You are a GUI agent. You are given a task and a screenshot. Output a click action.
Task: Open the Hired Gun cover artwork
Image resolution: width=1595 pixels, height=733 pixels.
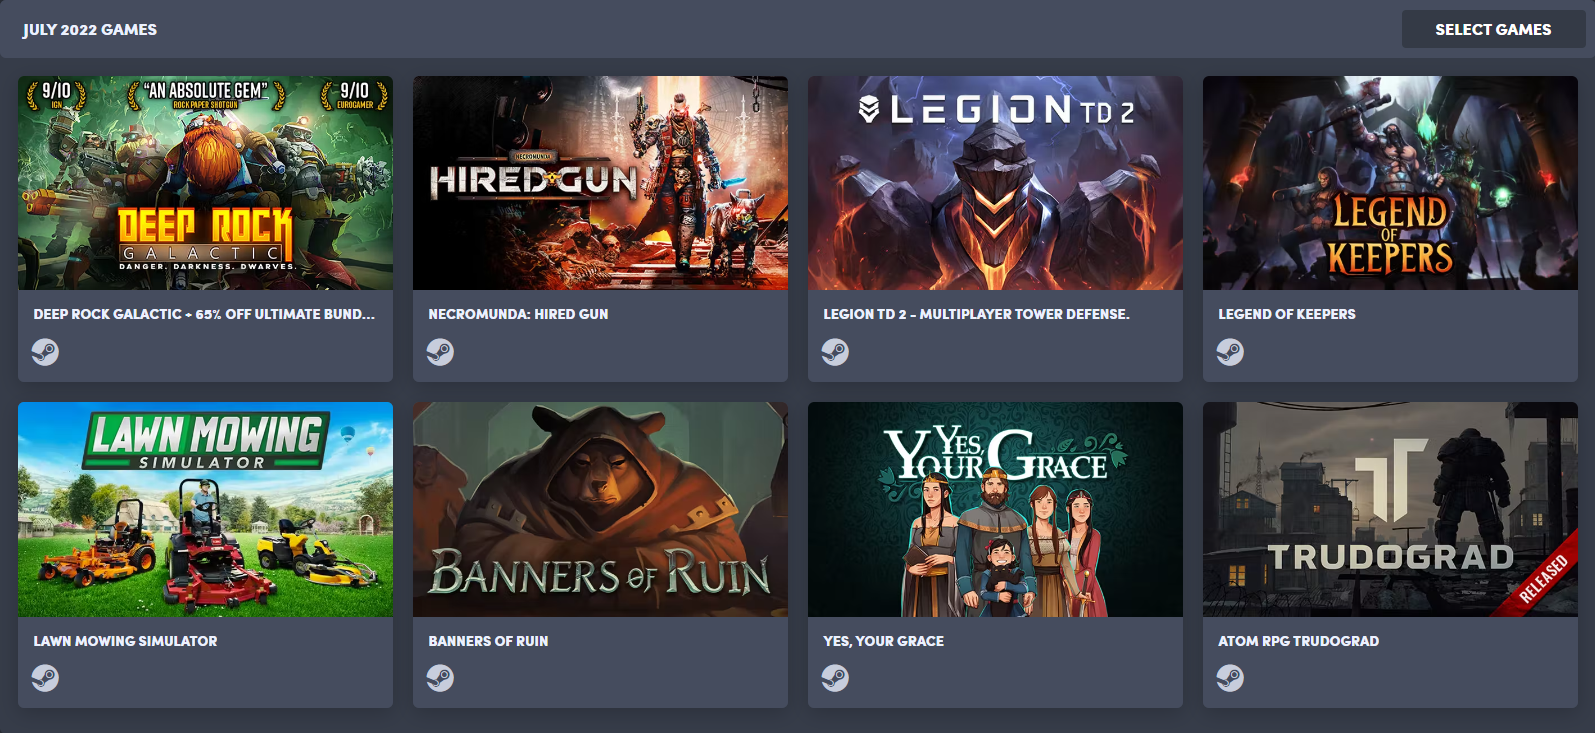click(600, 183)
